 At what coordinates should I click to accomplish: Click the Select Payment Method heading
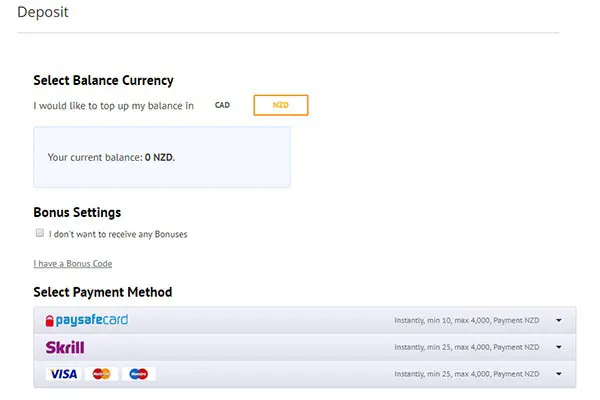pos(102,292)
